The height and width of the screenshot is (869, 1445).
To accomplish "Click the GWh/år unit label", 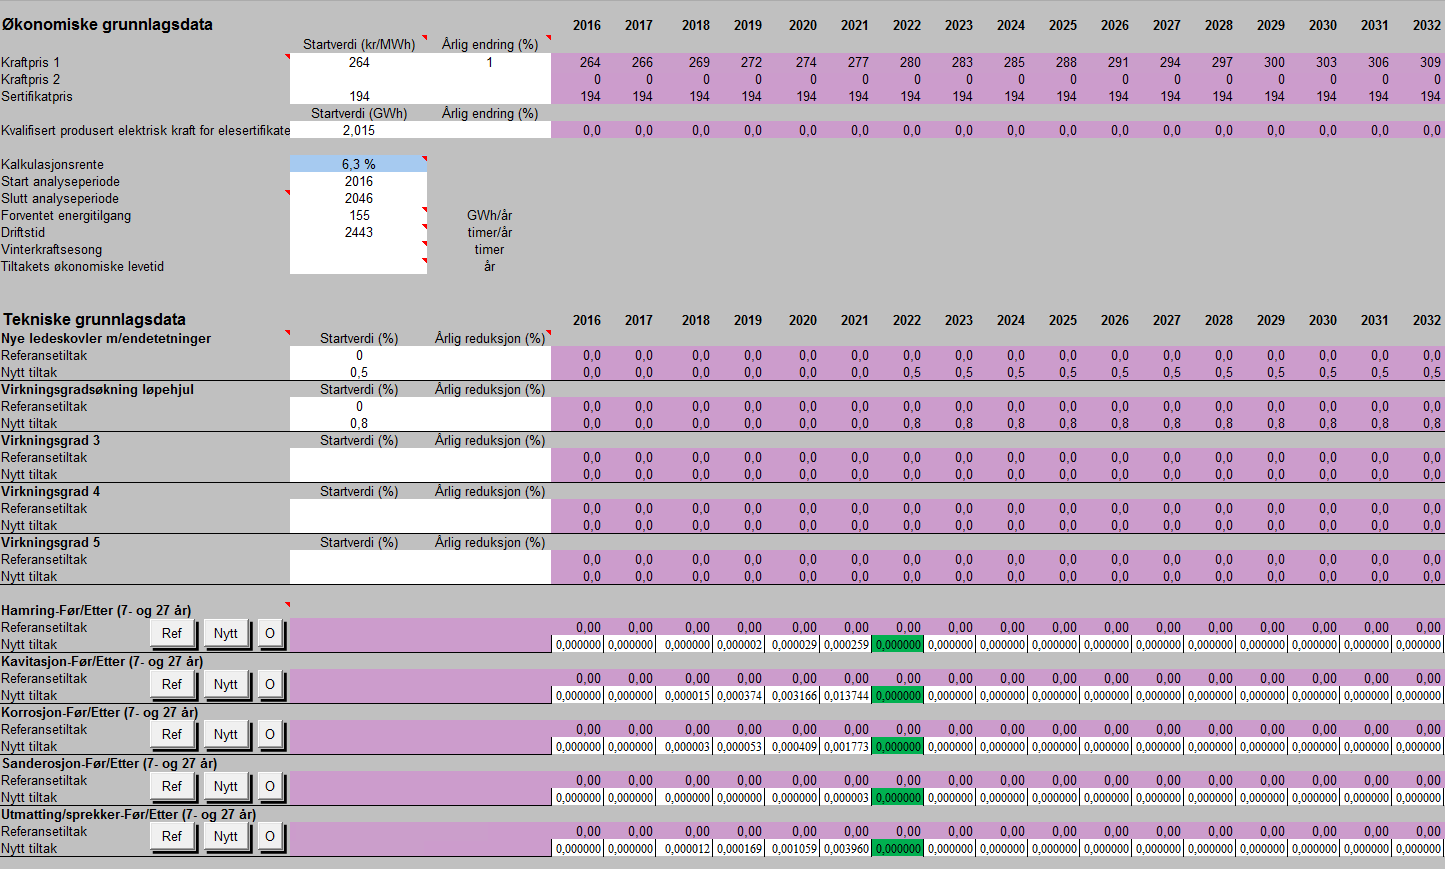I will [x=489, y=215].
